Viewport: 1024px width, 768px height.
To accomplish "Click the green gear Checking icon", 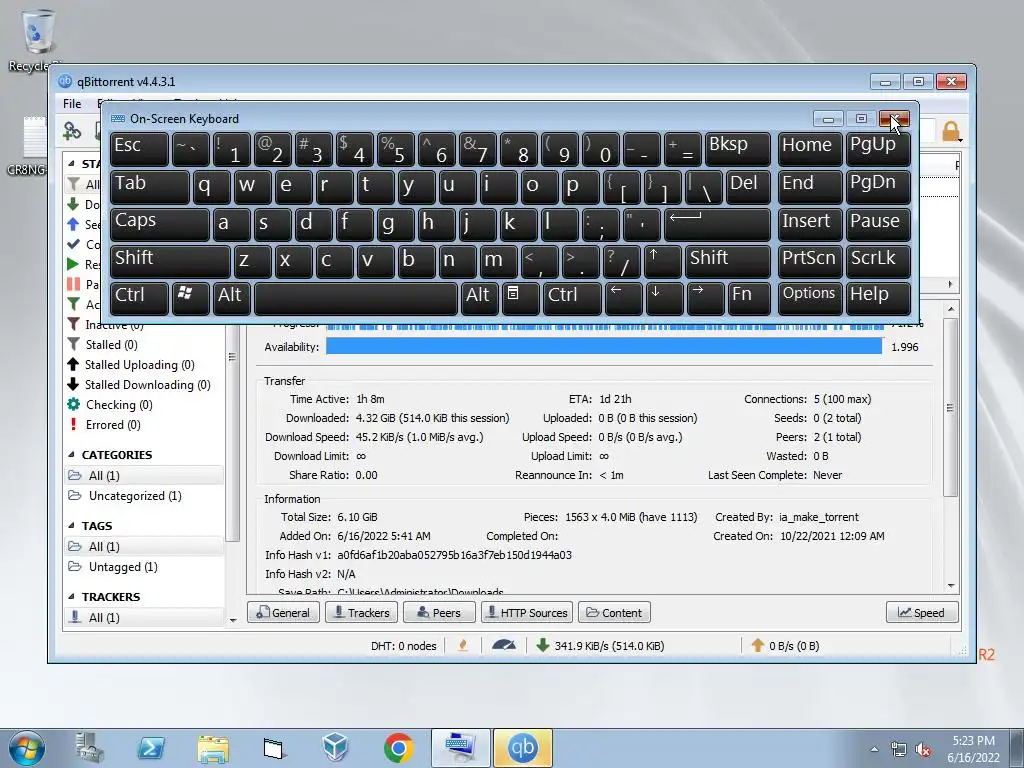I will point(73,404).
